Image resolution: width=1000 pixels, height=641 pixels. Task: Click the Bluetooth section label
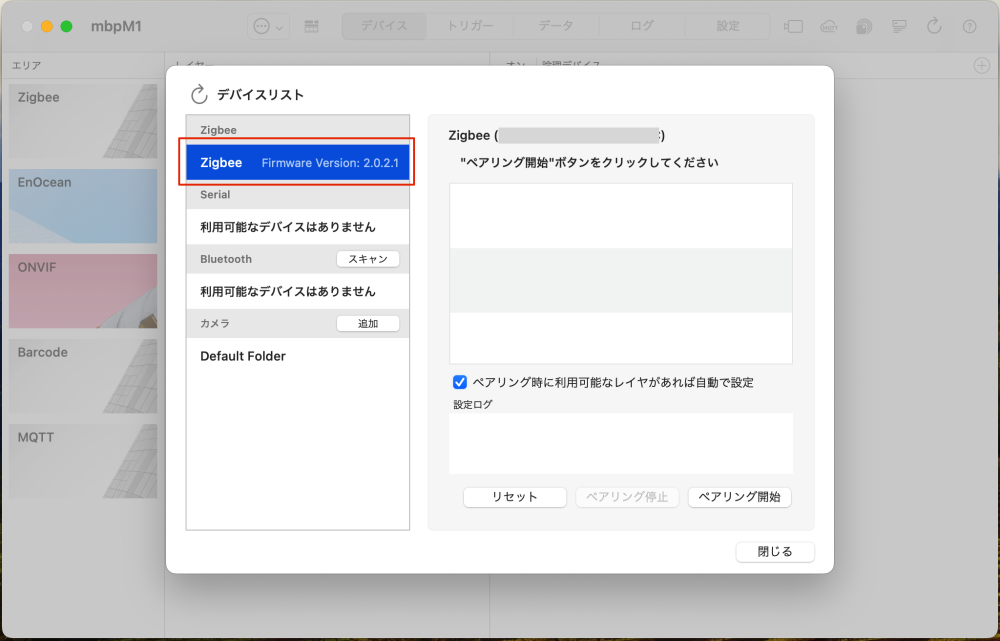click(x=226, y=259)
